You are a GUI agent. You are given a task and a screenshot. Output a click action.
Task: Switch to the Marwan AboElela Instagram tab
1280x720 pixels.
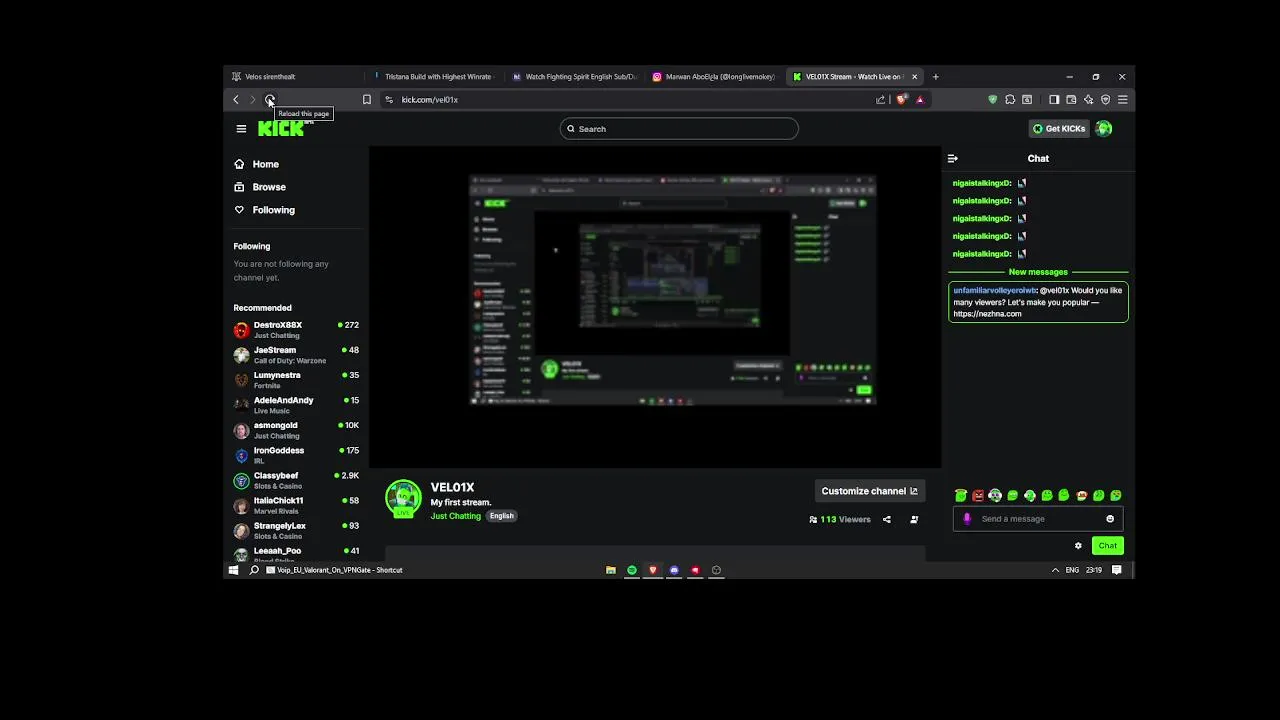[714, 76]
